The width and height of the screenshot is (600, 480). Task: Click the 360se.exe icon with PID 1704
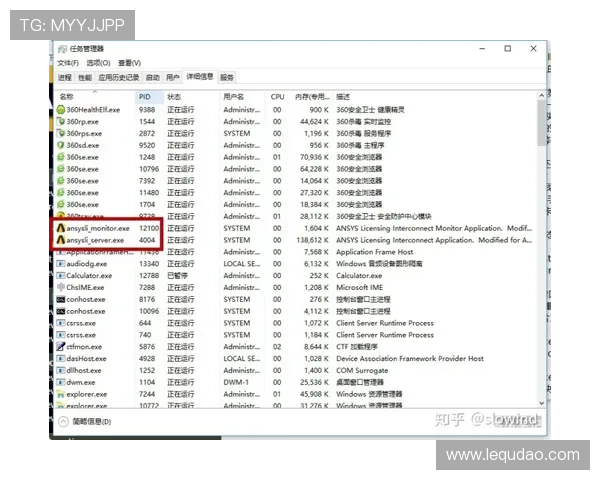click(60, 204)
